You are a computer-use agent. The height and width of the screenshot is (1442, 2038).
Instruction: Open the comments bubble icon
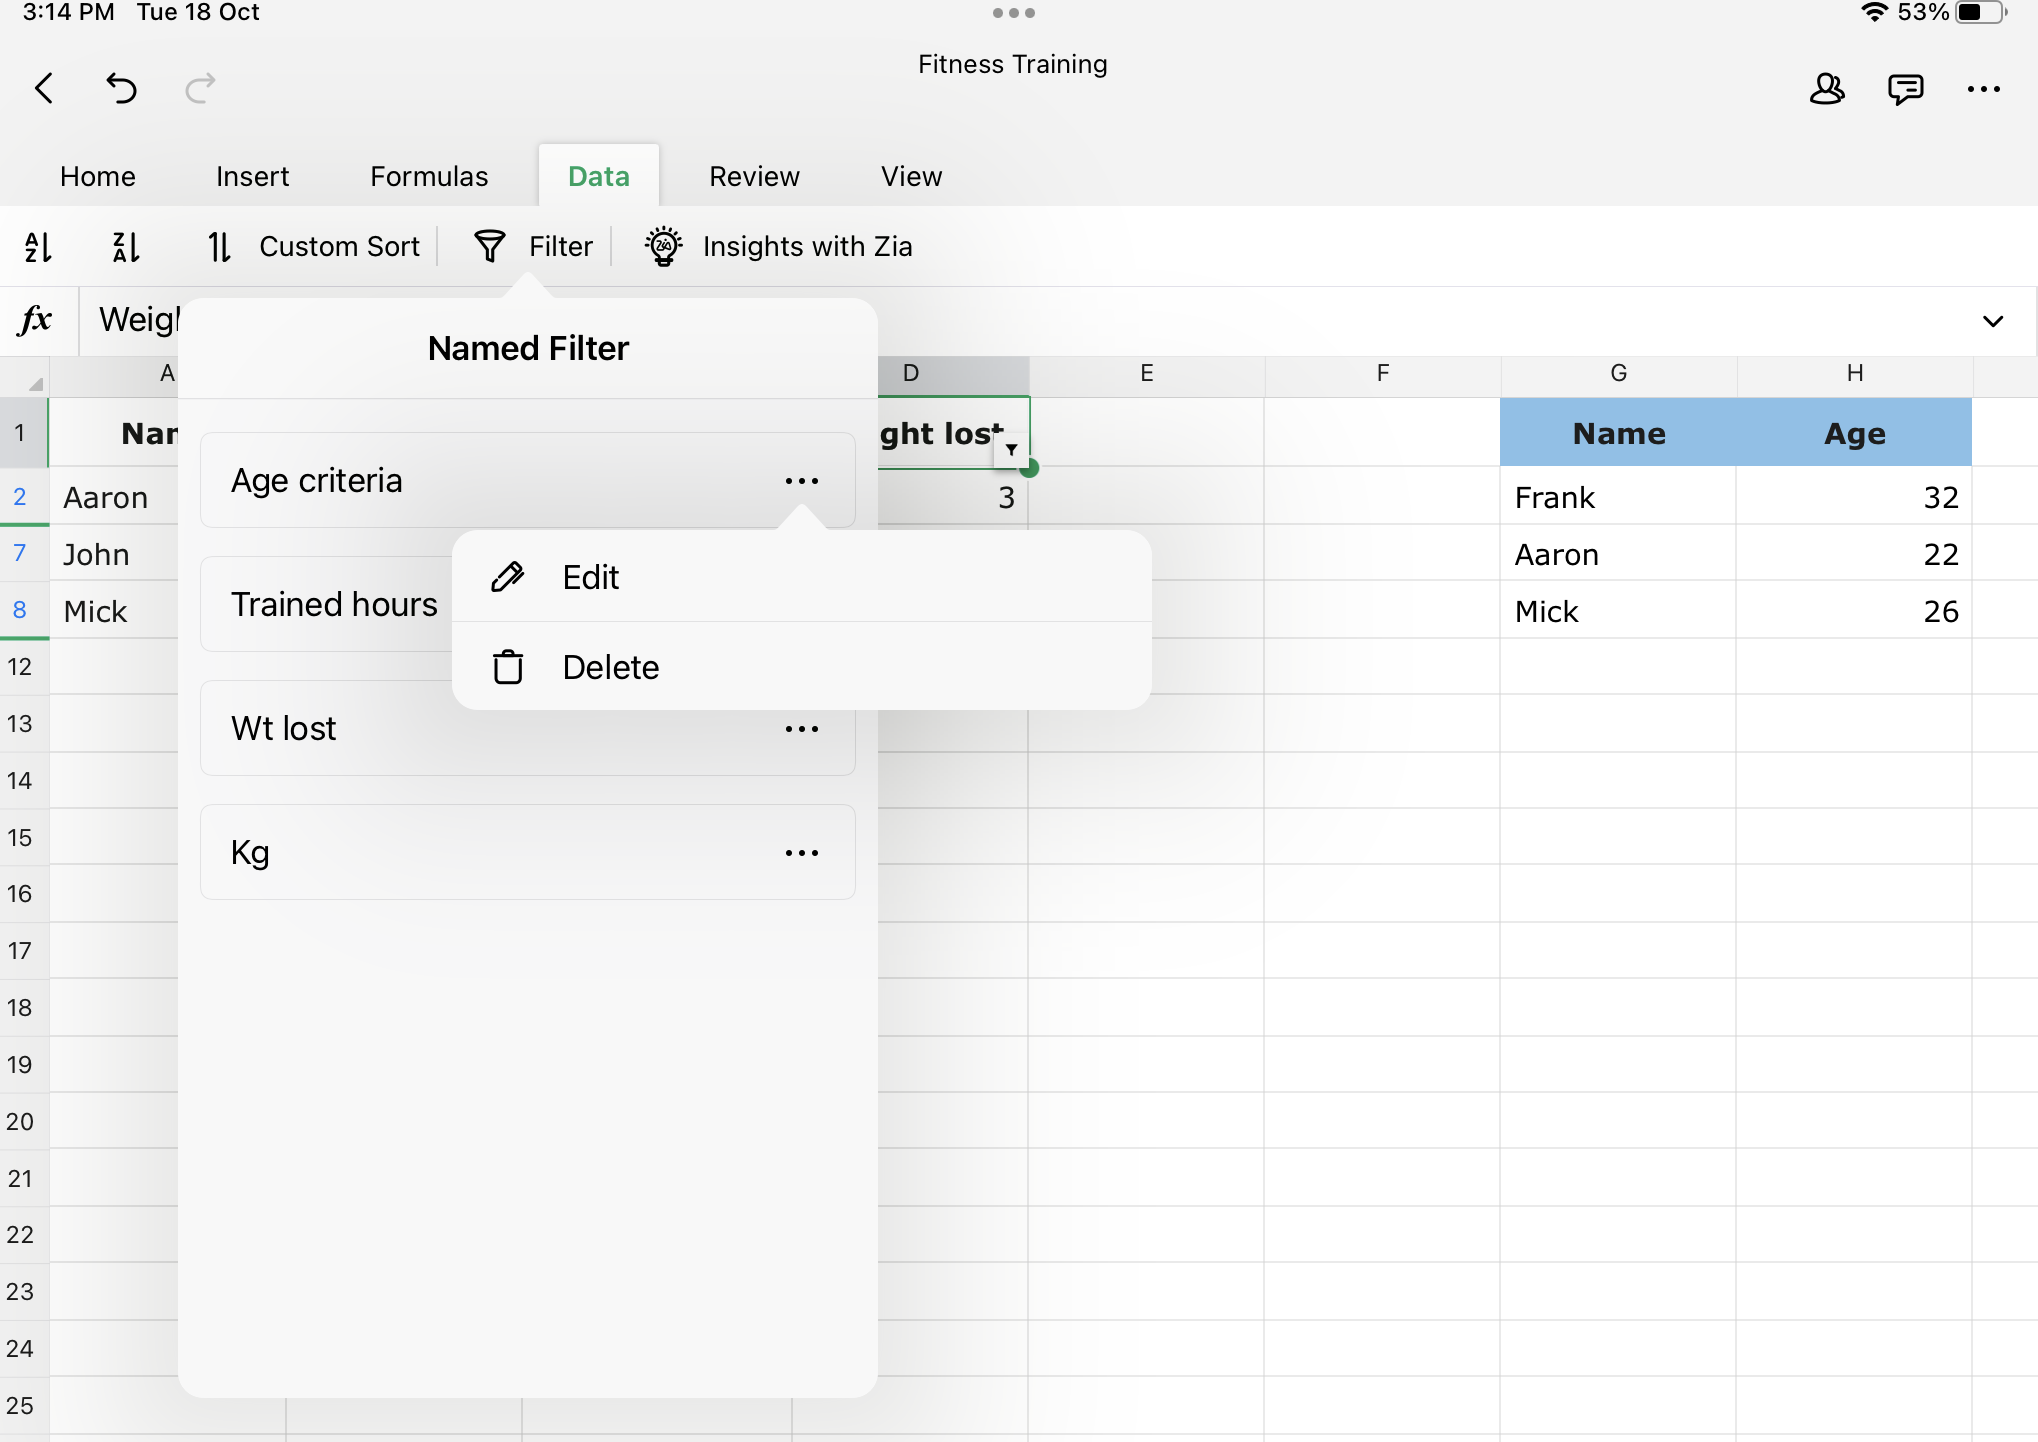click(1905, 89)
